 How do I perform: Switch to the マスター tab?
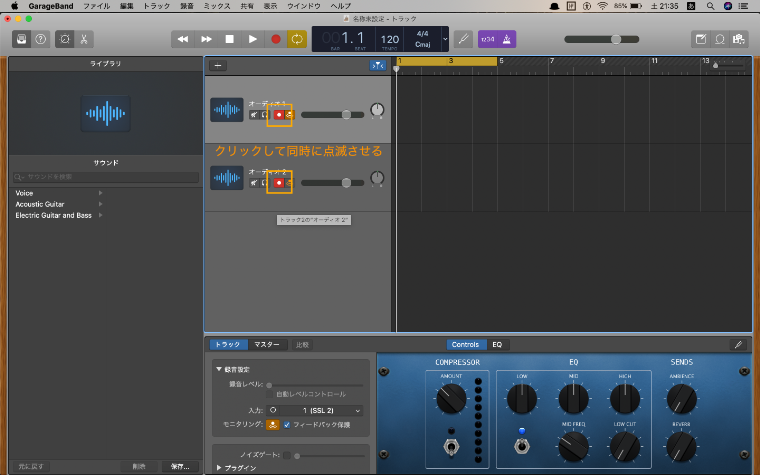click(x=267, y=344)
